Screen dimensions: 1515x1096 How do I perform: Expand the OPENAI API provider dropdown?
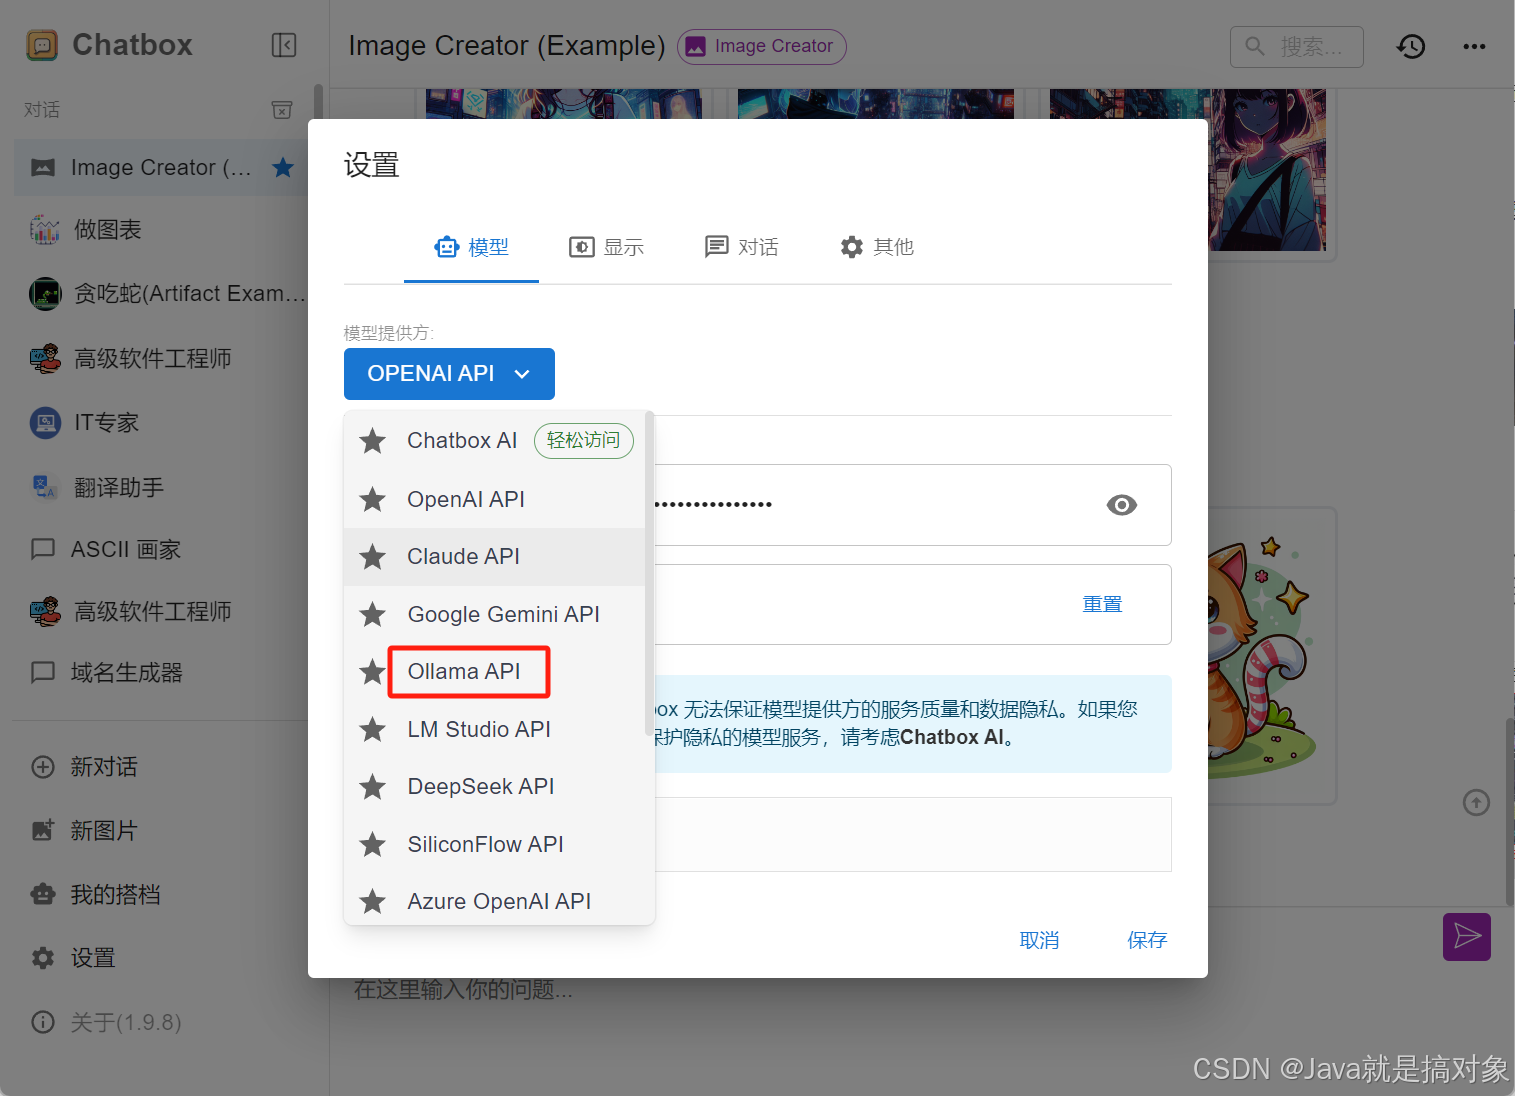coord(449,374)
